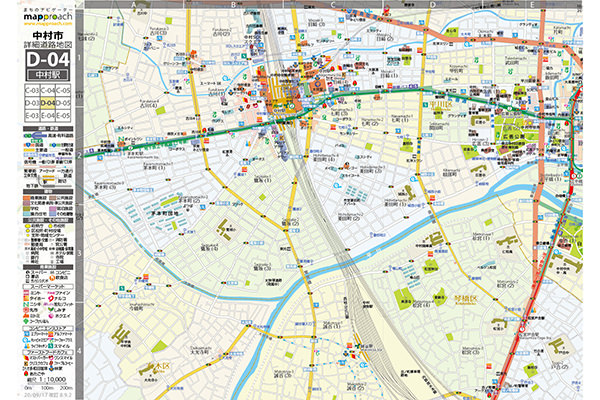Open map sheet C-03 in the index grid
The width and height of the screenshot is (600, 400).
click(32, 90)
